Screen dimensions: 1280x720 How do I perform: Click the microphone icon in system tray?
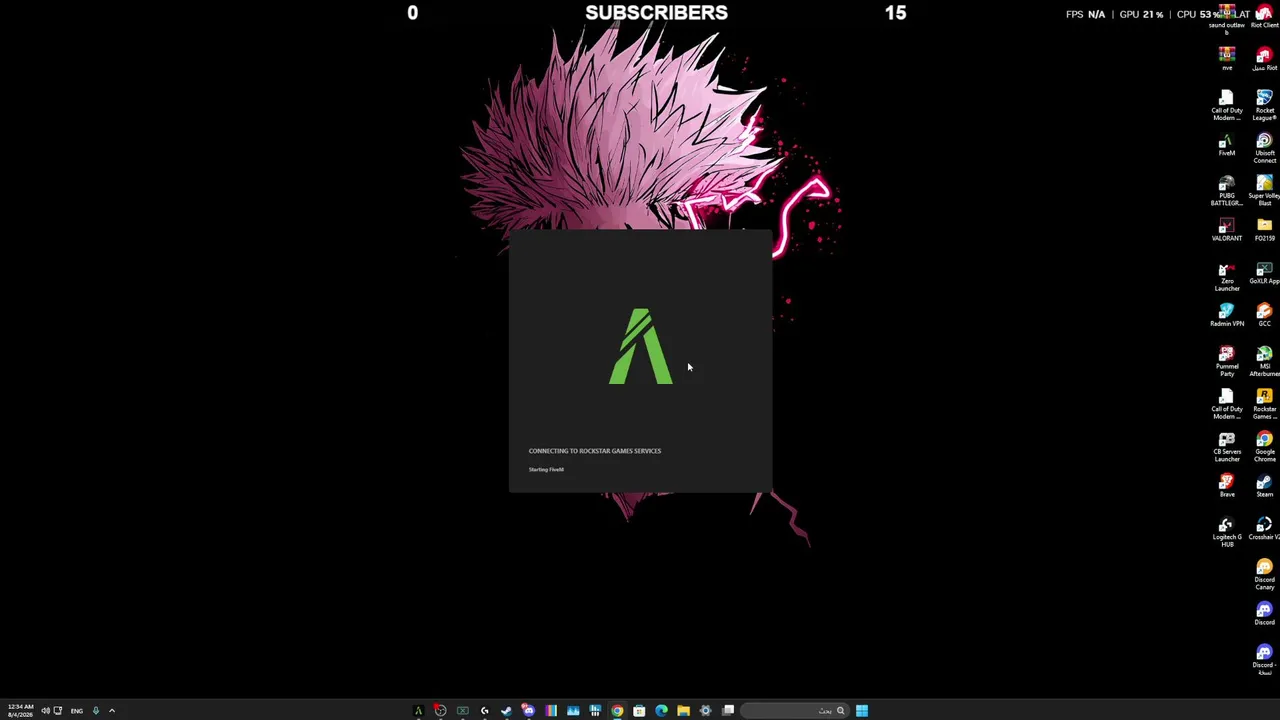coord(96,711)
